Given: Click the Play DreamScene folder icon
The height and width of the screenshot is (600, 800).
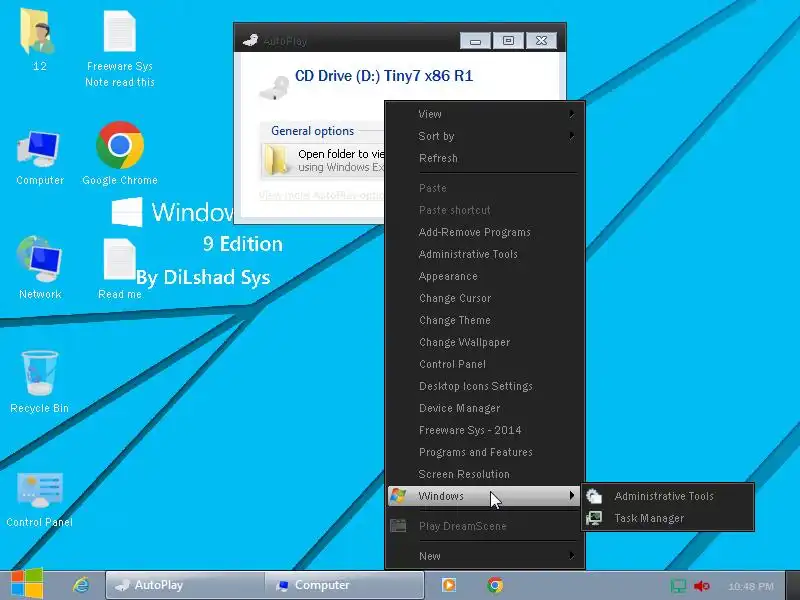Looking at the screenshot, I should click(398, 526).
